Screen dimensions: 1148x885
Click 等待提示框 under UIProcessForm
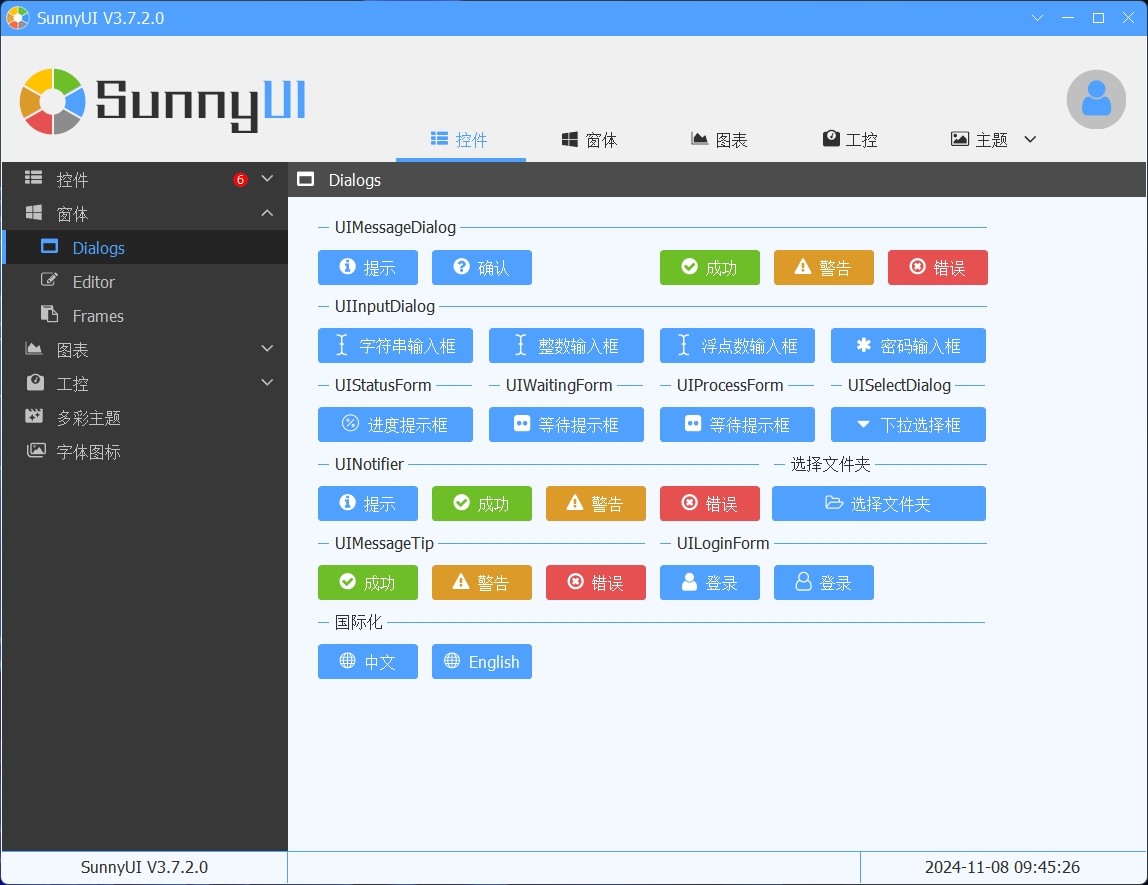point(737,425)
